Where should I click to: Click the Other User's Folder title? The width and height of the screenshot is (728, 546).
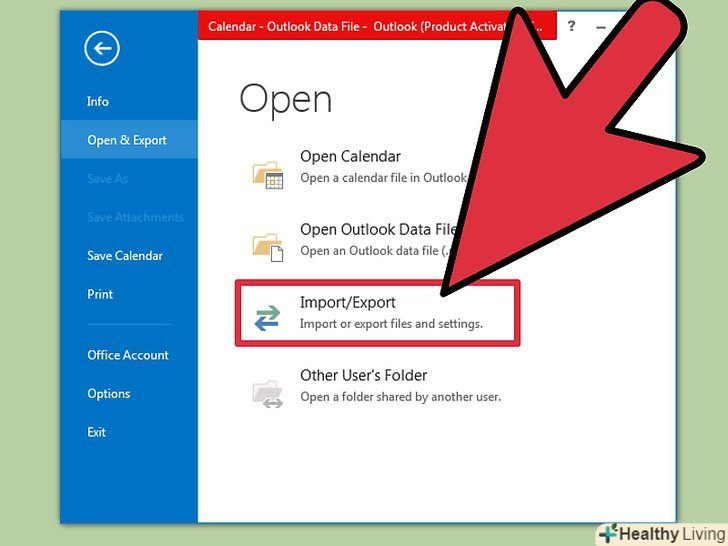click(364, 375)
